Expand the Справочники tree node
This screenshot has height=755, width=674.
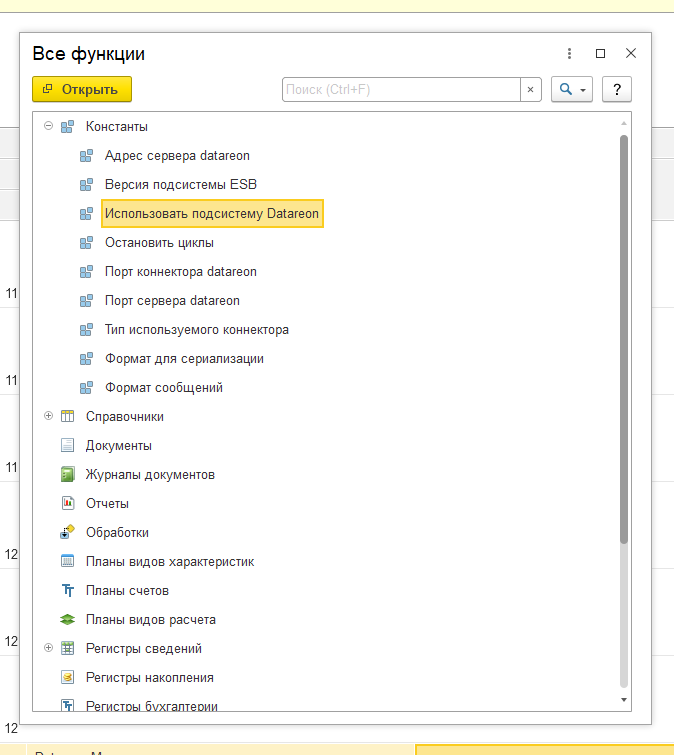tap(47, 416)
